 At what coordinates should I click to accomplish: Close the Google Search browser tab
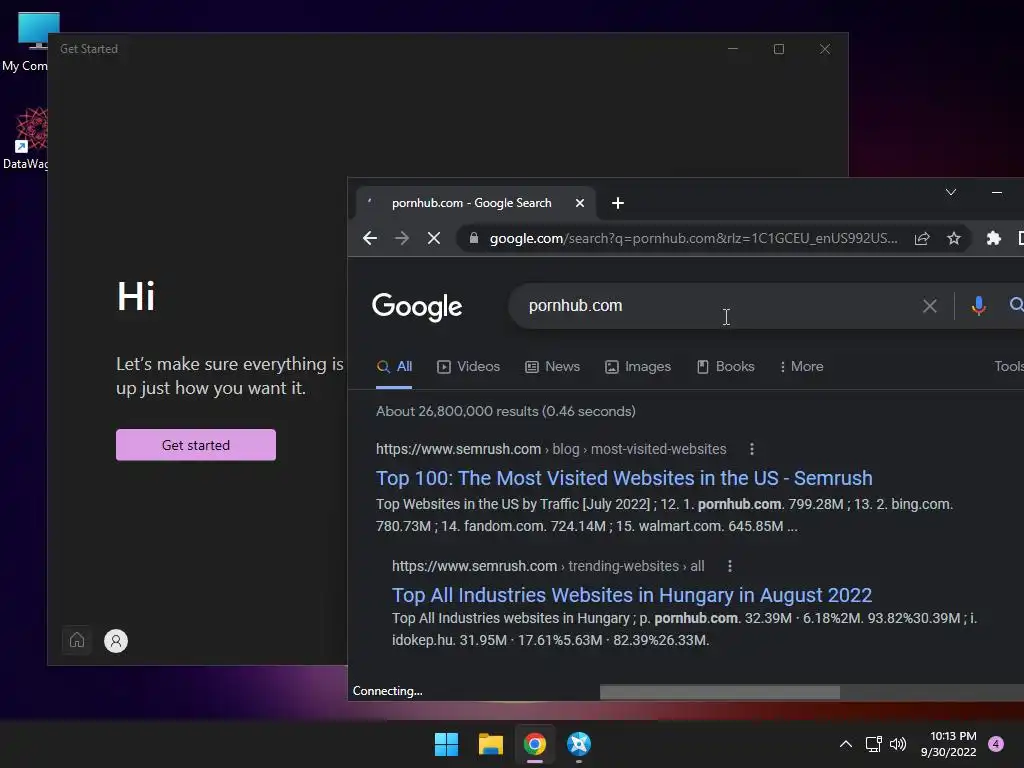[579, 203]
